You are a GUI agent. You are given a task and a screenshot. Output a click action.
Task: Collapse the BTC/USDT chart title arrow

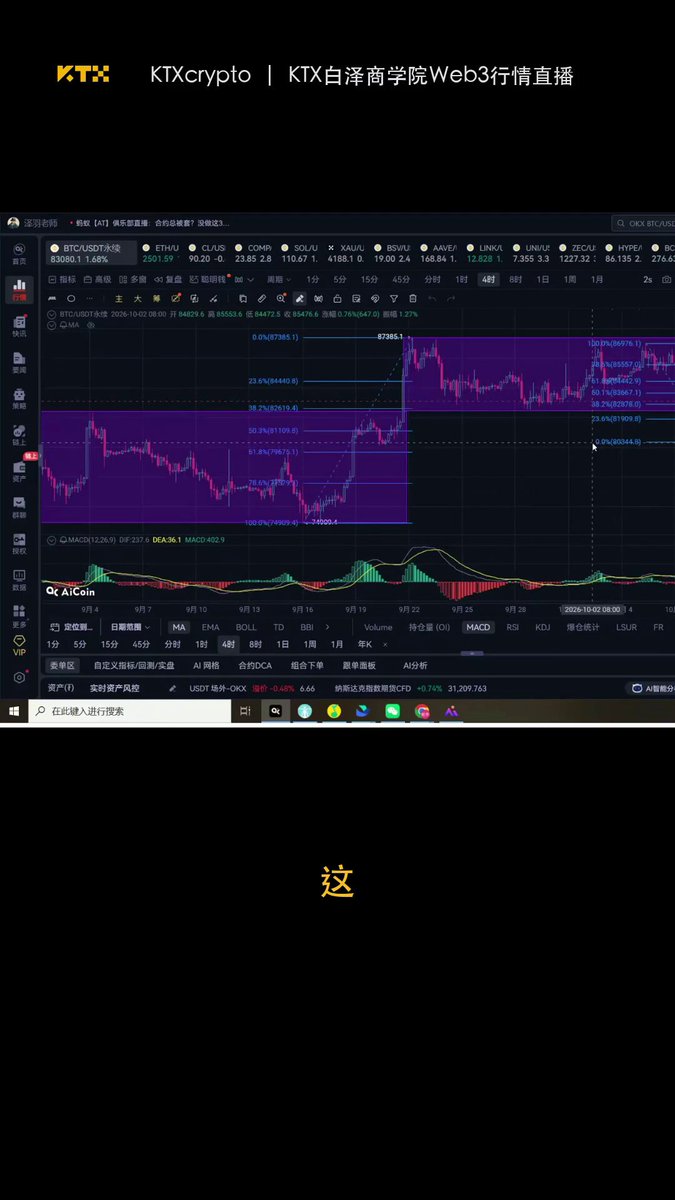[52, 313]
